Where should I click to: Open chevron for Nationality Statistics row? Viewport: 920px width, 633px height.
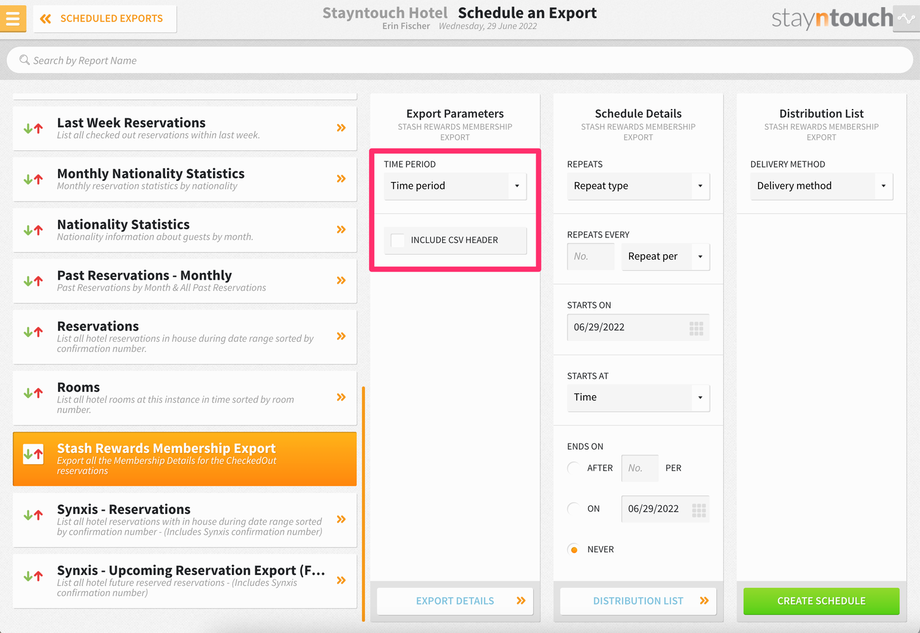pyautogui.click(x=341, y=230)
